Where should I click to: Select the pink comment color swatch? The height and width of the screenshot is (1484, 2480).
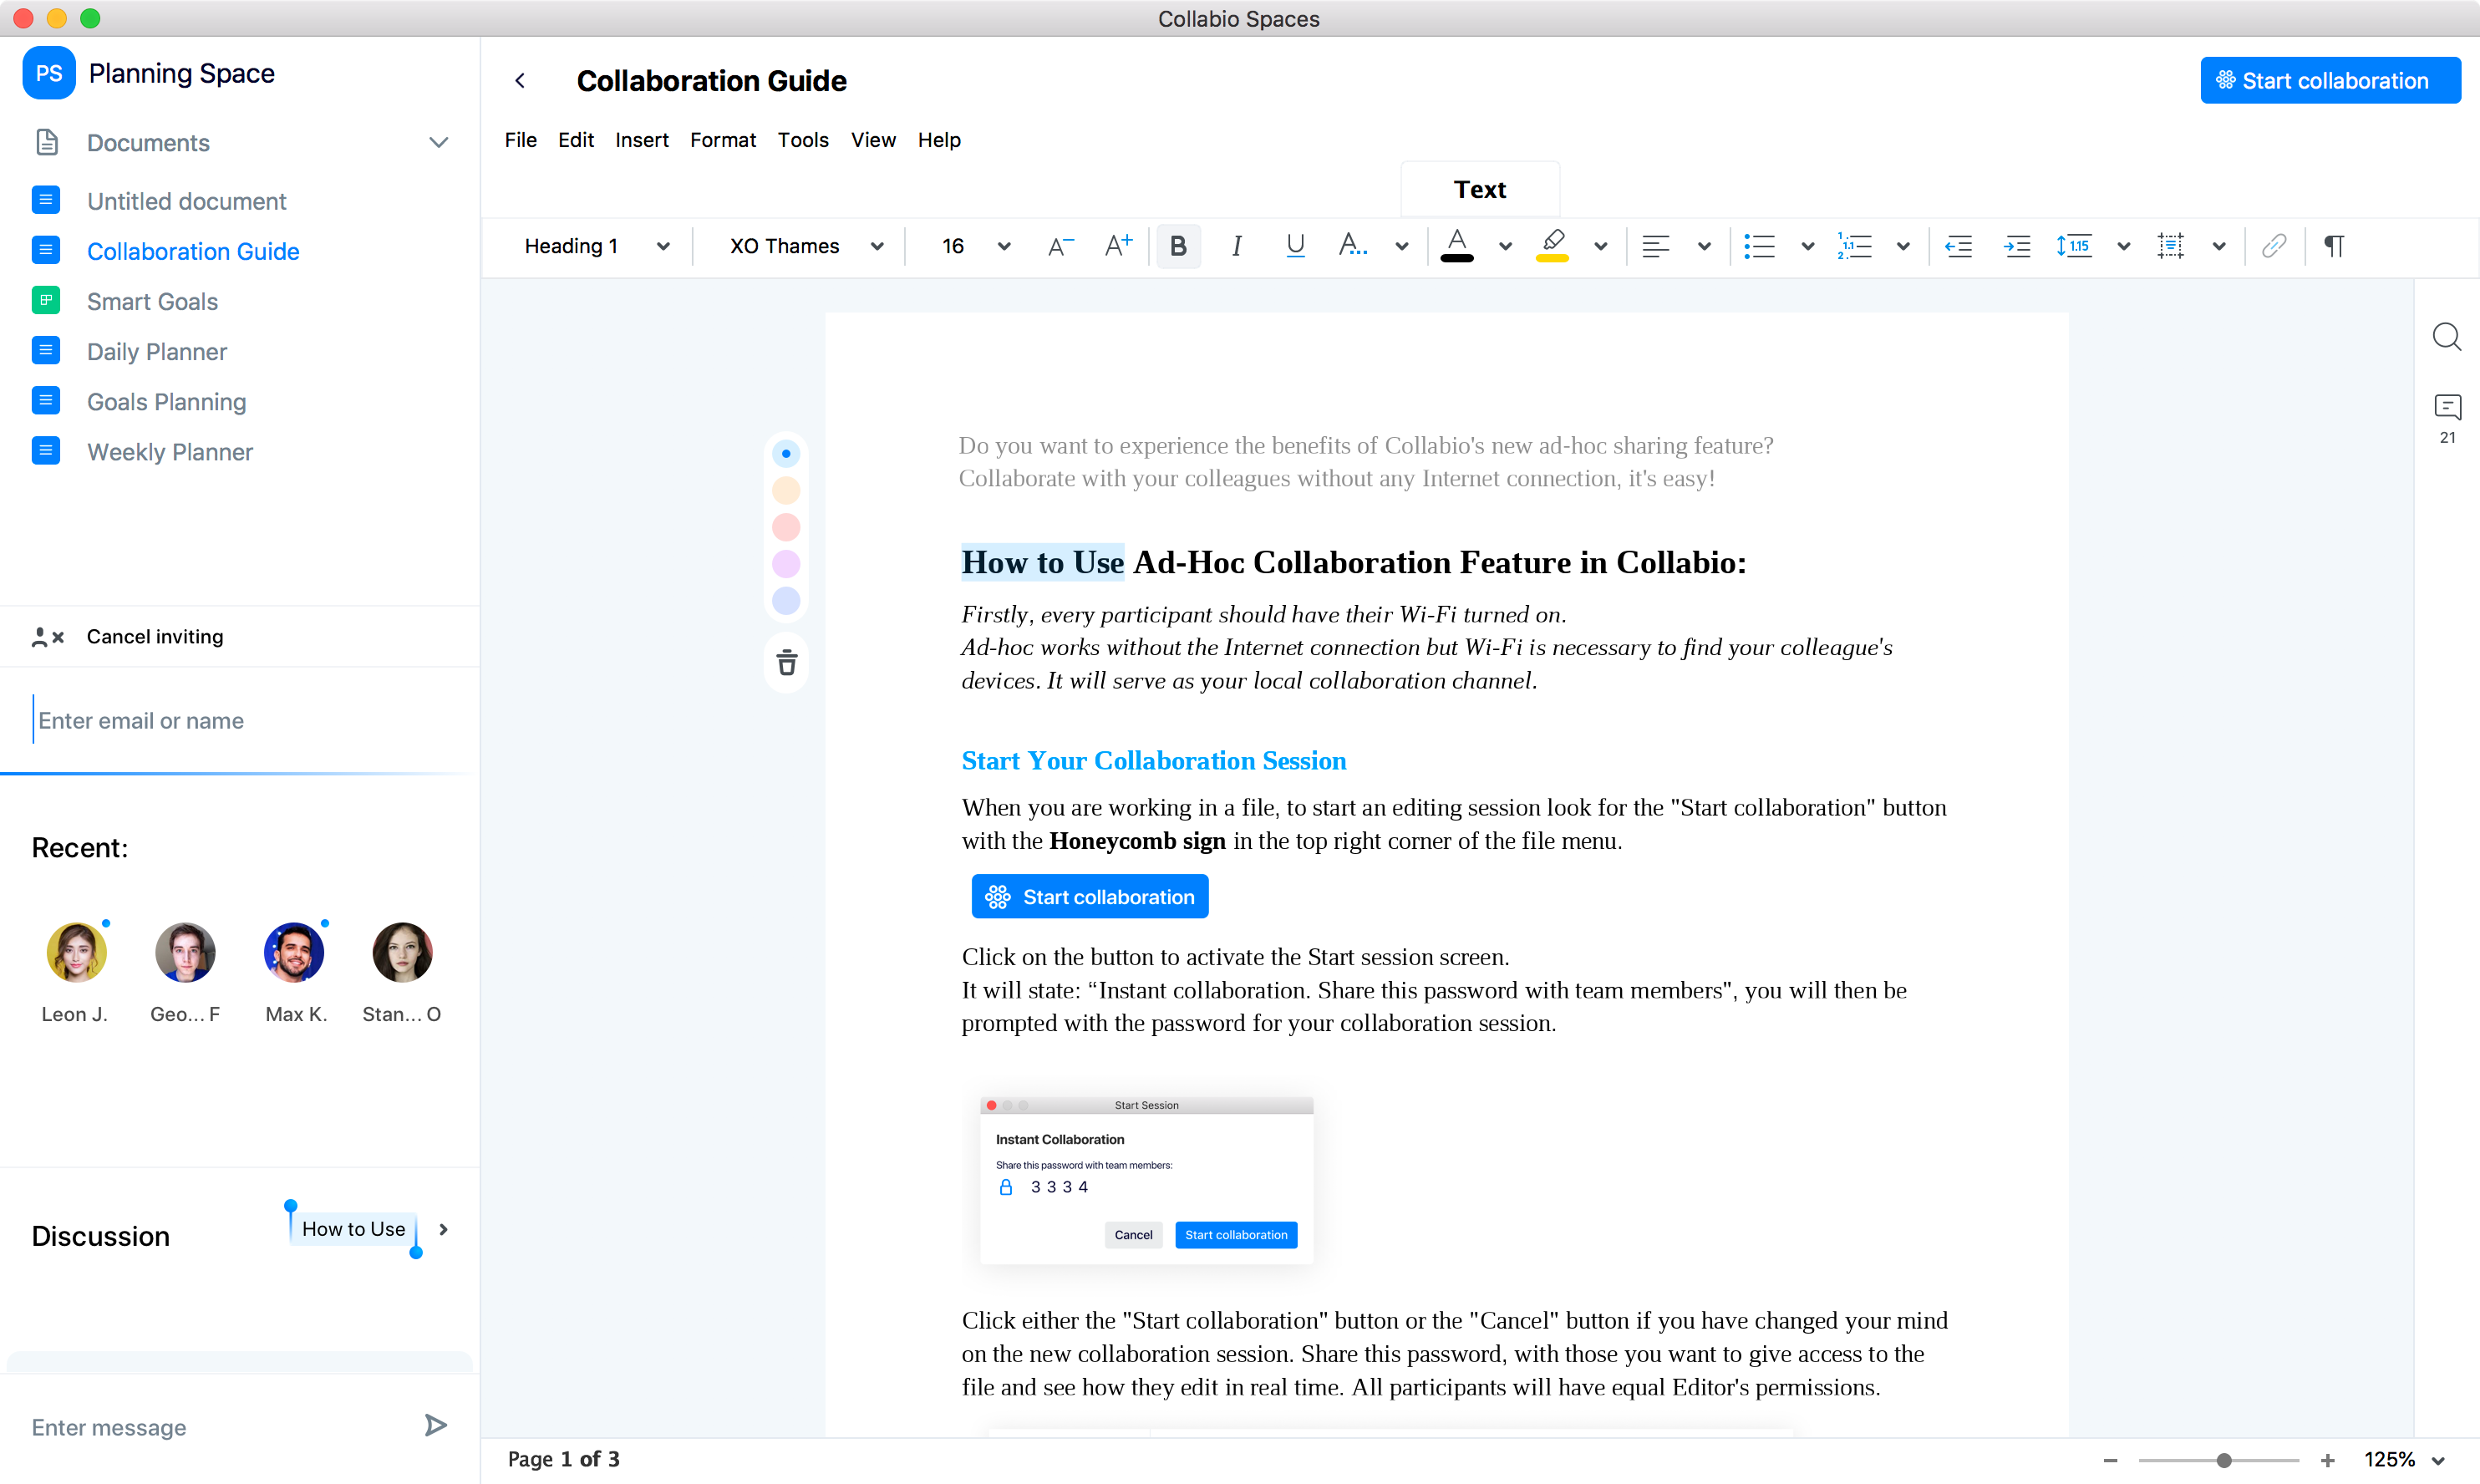786,527
